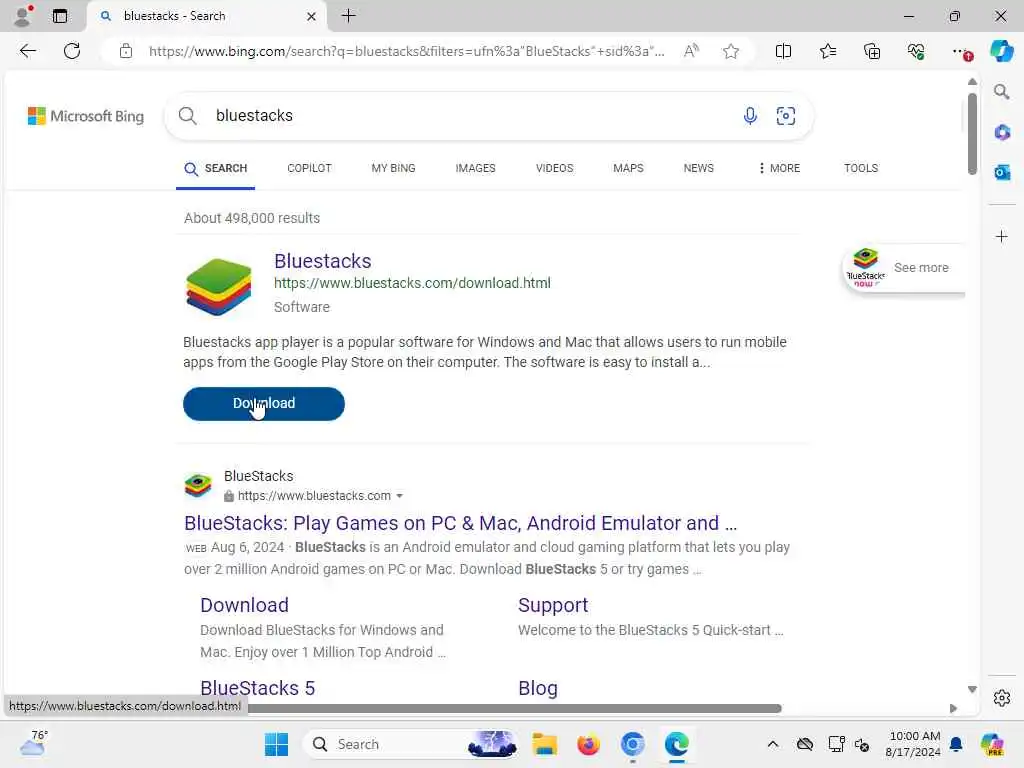Image resolution: width=1024 pixels, height=768 pixels.
Task: Open the Windows Start menu
Action: (276, 744)
